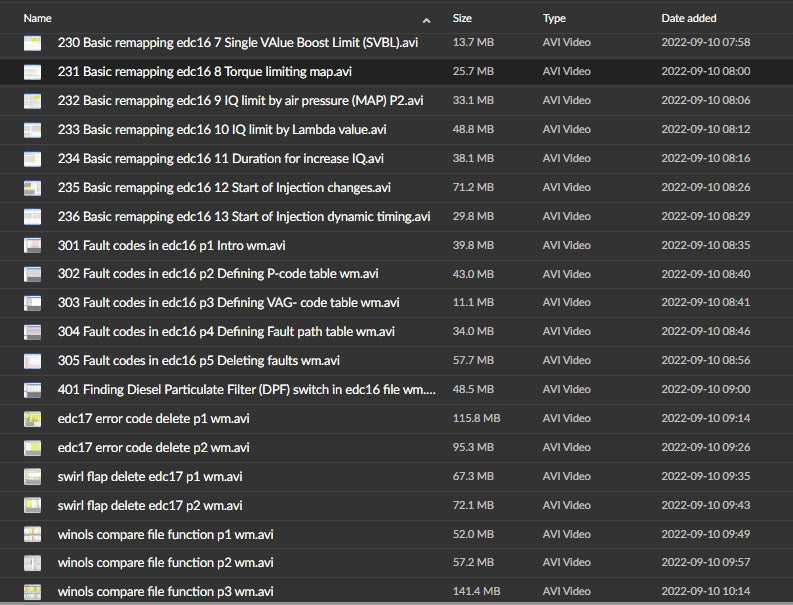Click AVI Video type of 236 dynamic timing row
The height and width of the screenshot is (605, 793).
pos(566,217)
